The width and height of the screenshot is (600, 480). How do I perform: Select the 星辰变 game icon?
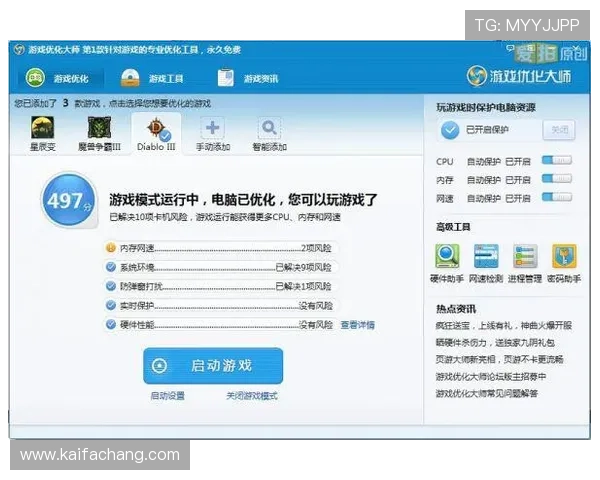[42, 127]
